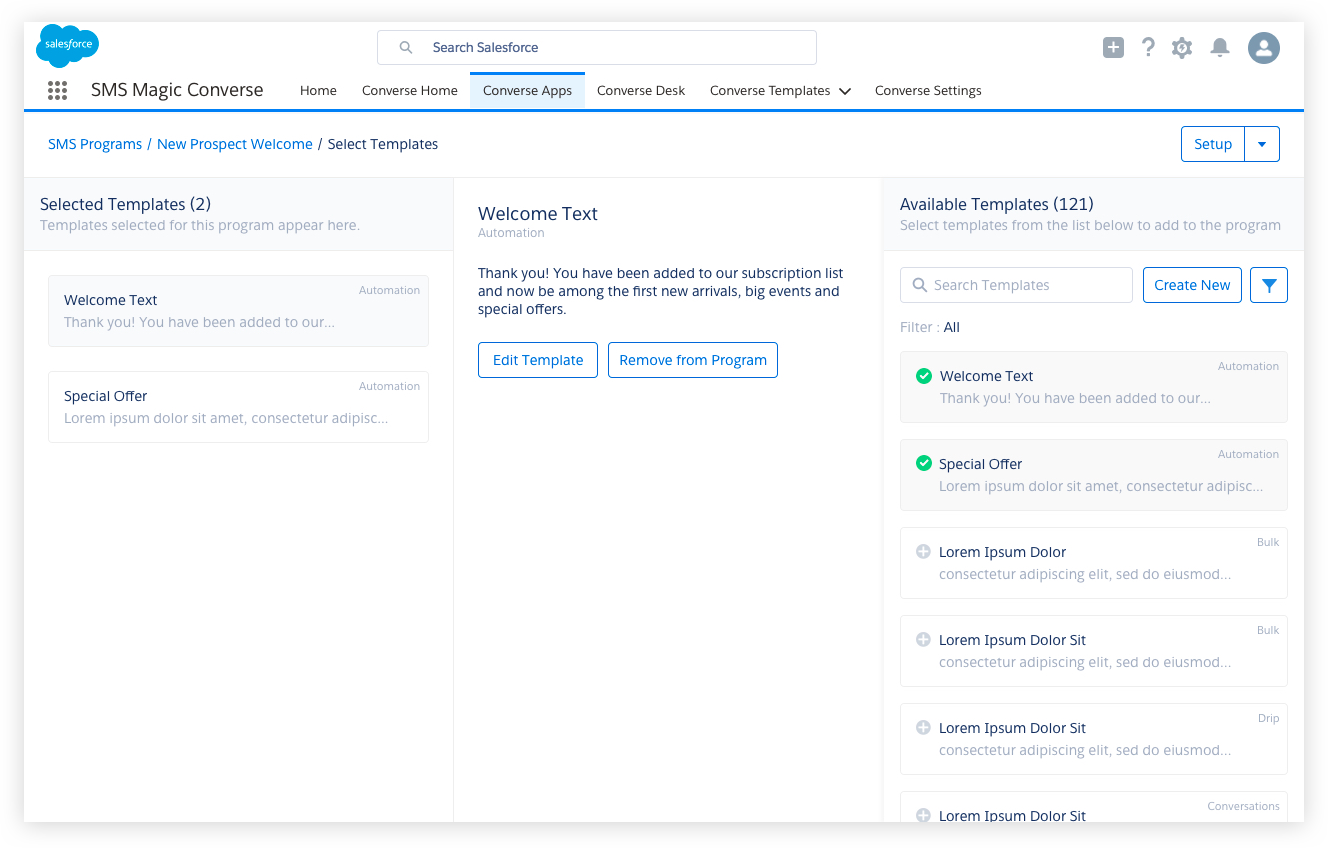Switch to the Converse Desk tab

pyautogui.click(x=641, y=90)
